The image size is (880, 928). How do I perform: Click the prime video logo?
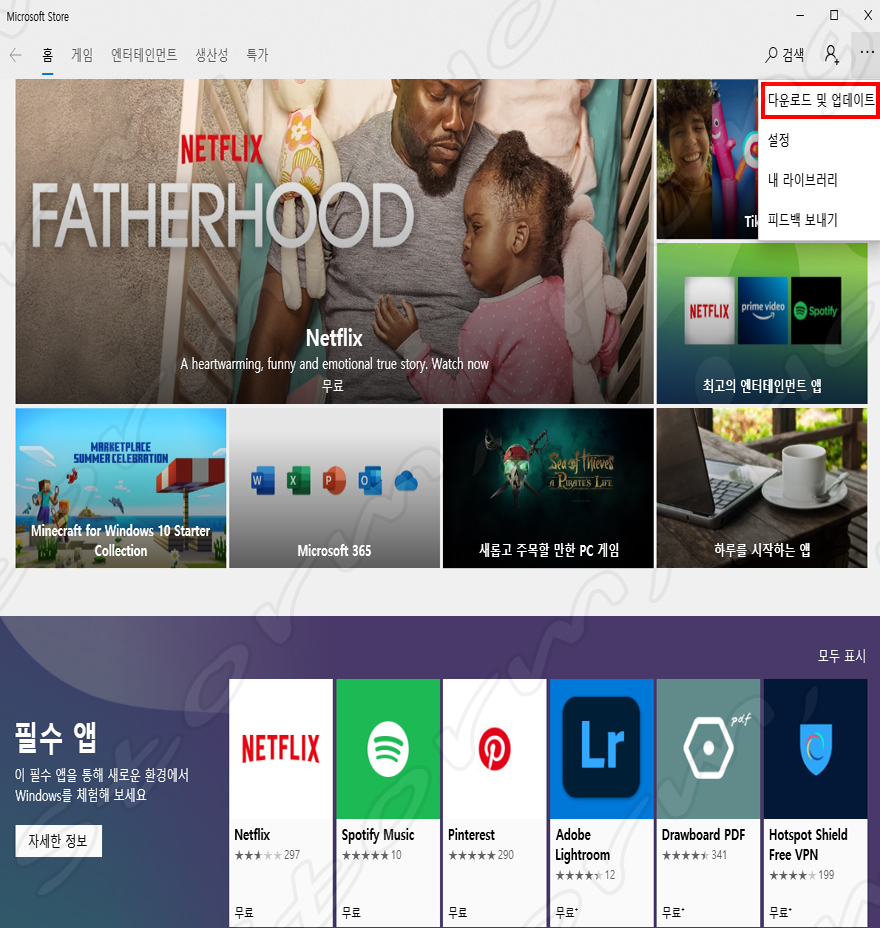coord(763,311)
